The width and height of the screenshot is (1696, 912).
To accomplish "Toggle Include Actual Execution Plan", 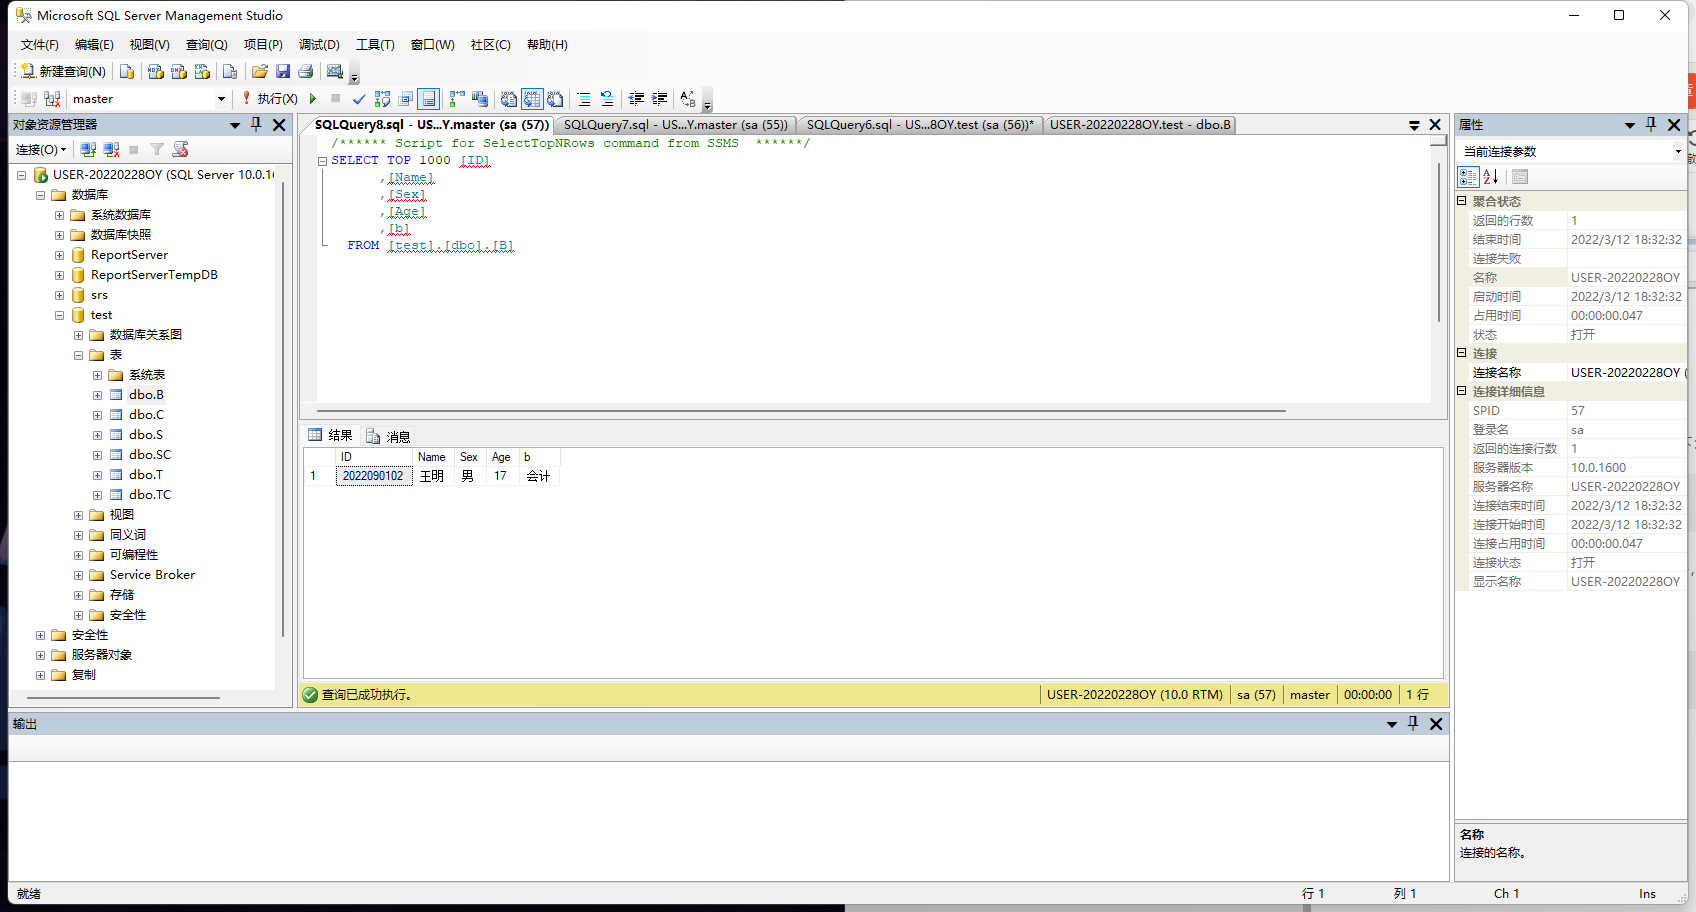I will pyautogui.click(x=457, y=99).
